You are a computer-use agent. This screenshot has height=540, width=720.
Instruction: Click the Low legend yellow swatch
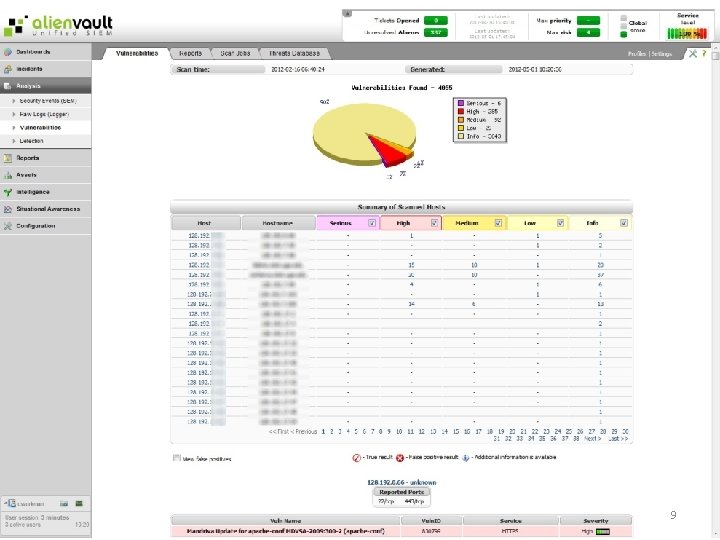coord(461,128)
